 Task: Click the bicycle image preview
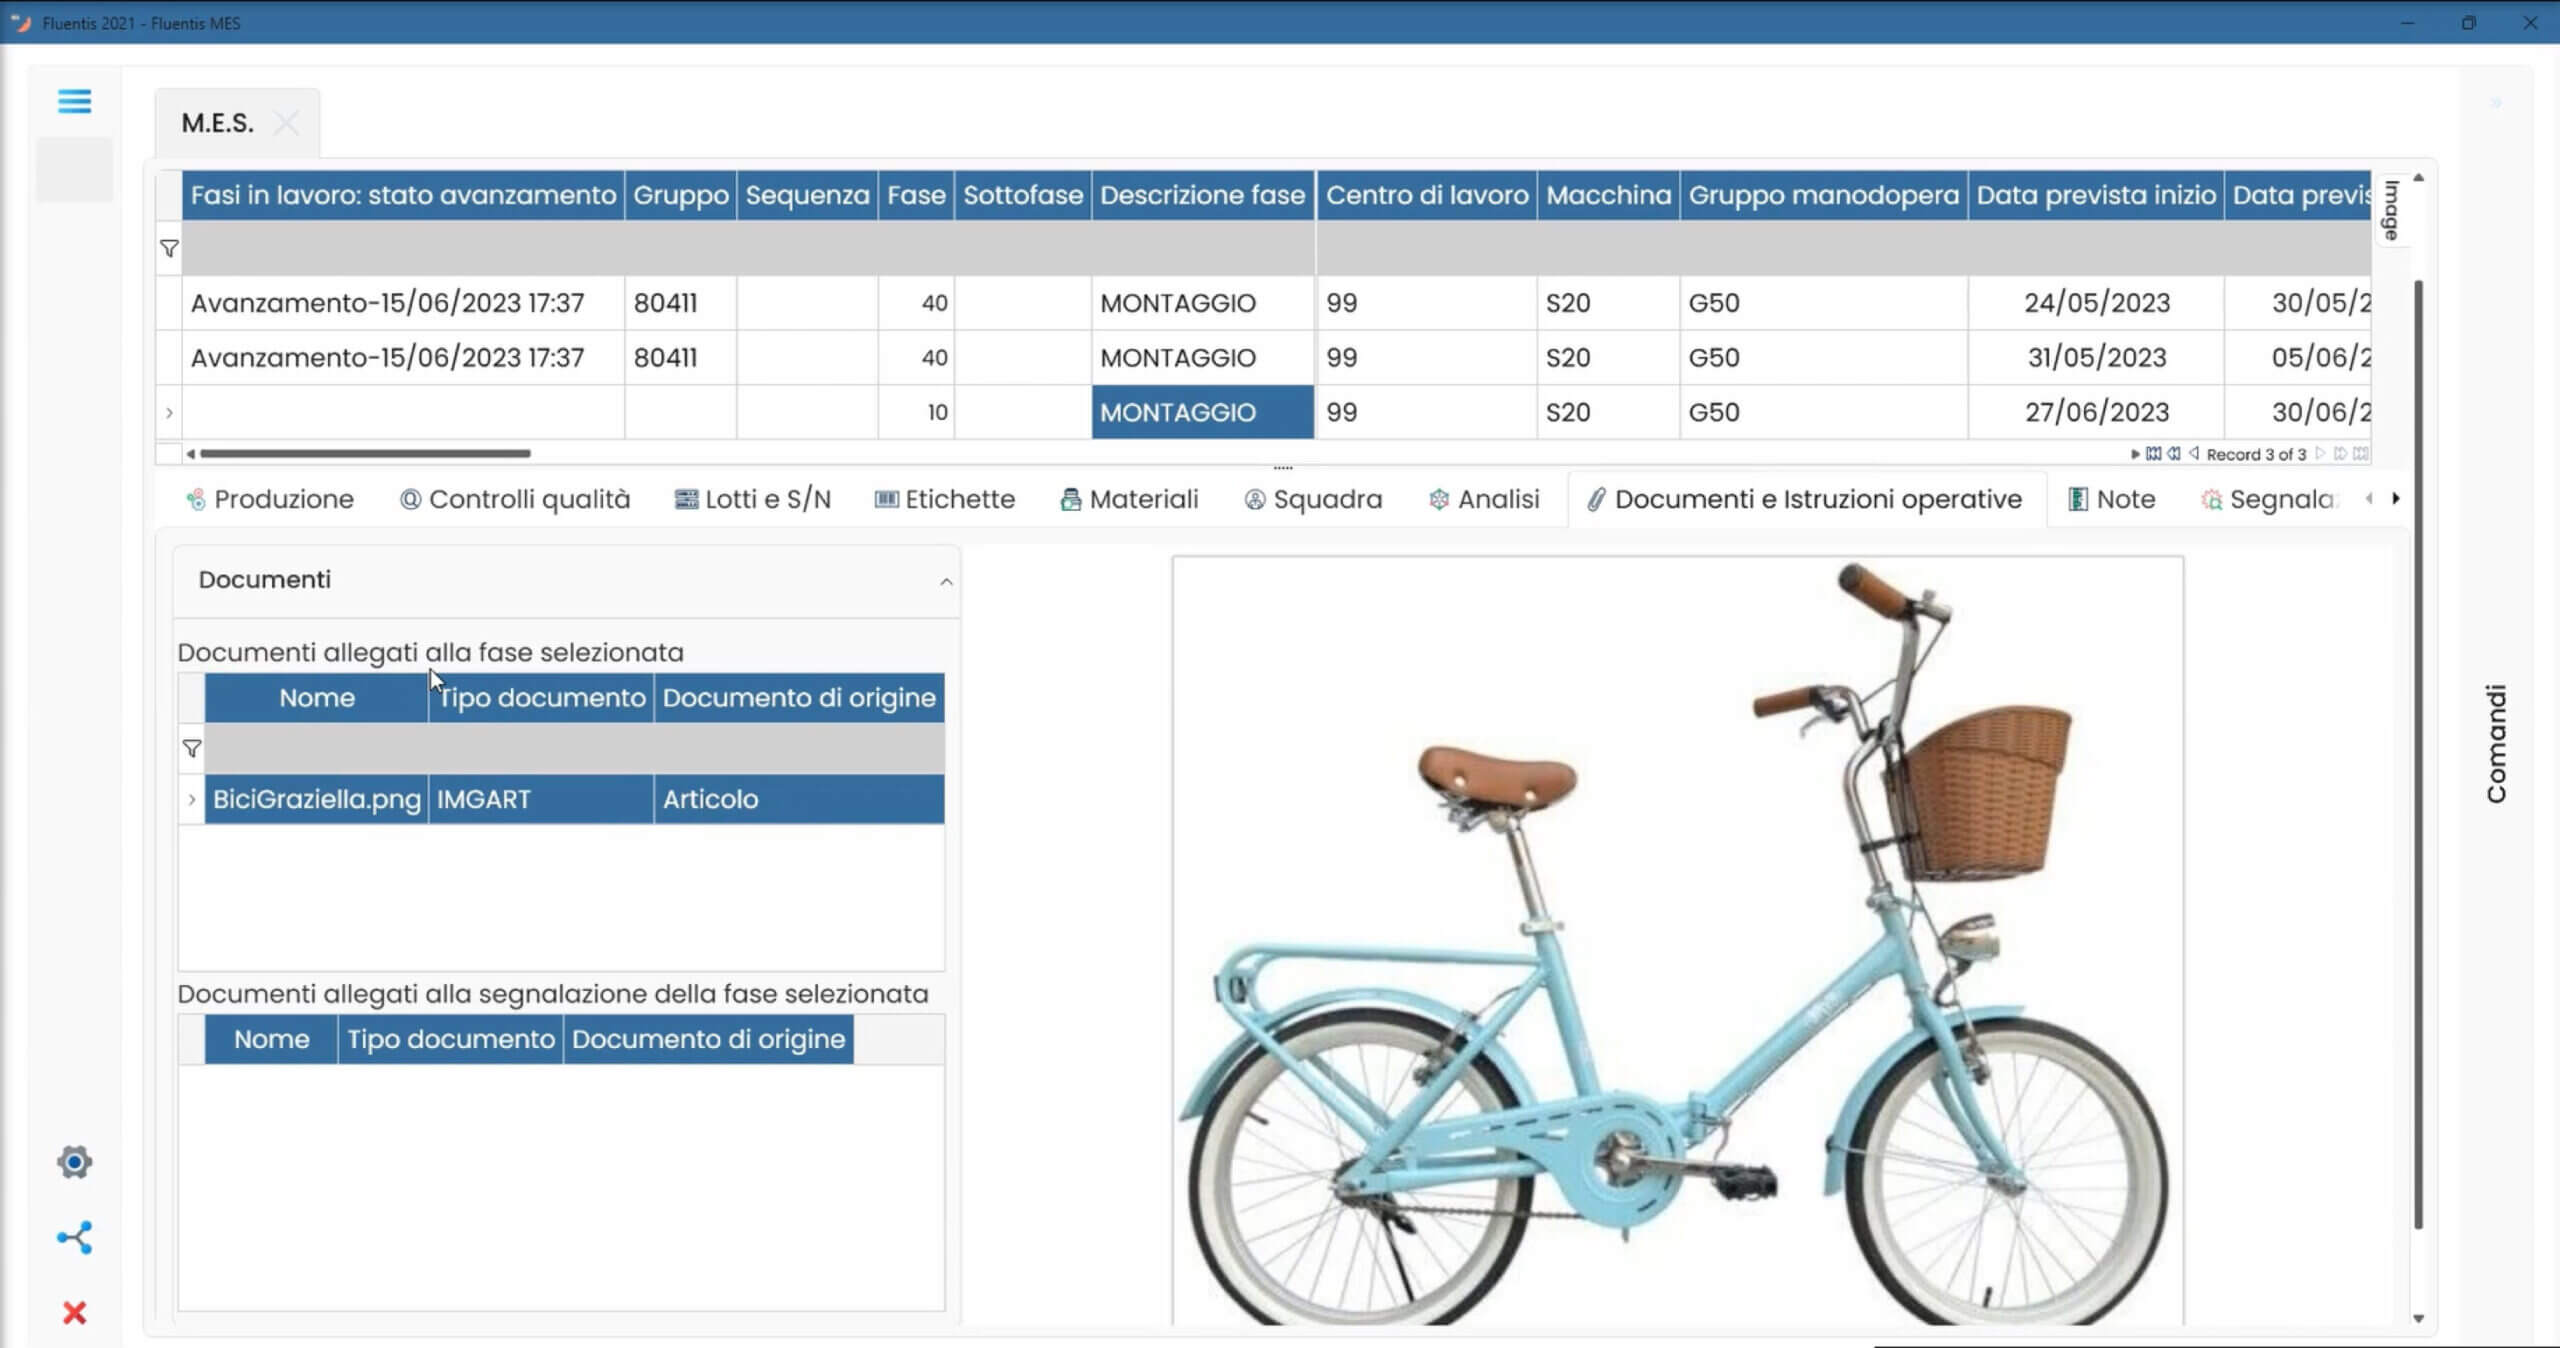[x=1677, y=940]
